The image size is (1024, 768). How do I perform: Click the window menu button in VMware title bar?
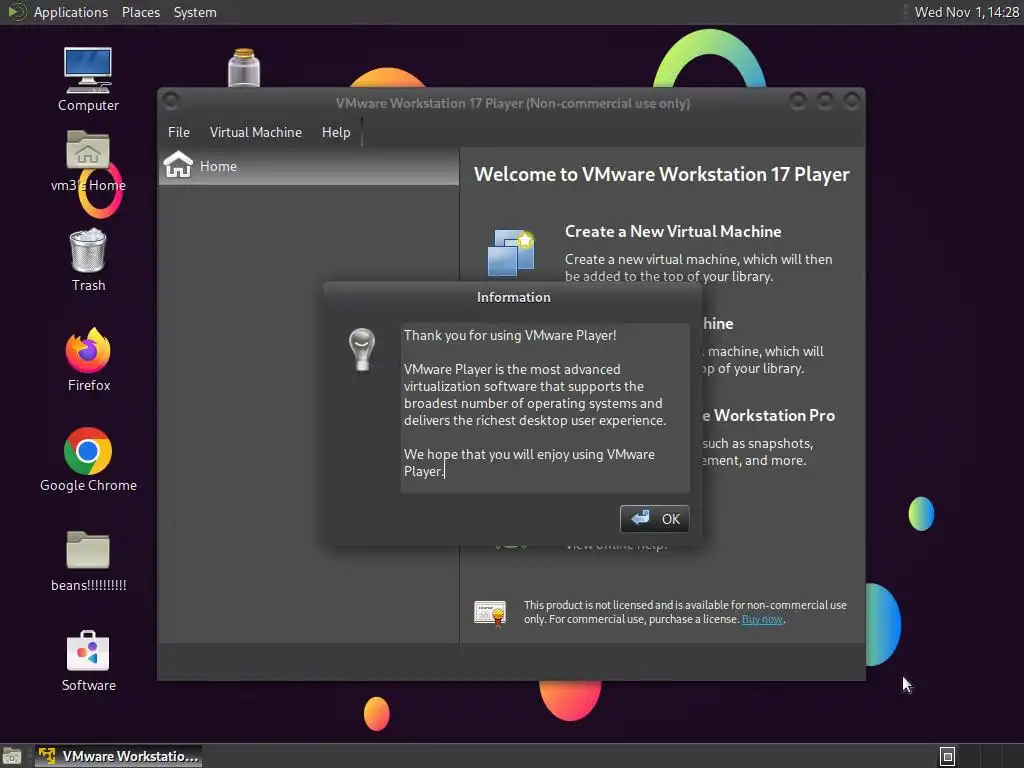tap(171, 101)
